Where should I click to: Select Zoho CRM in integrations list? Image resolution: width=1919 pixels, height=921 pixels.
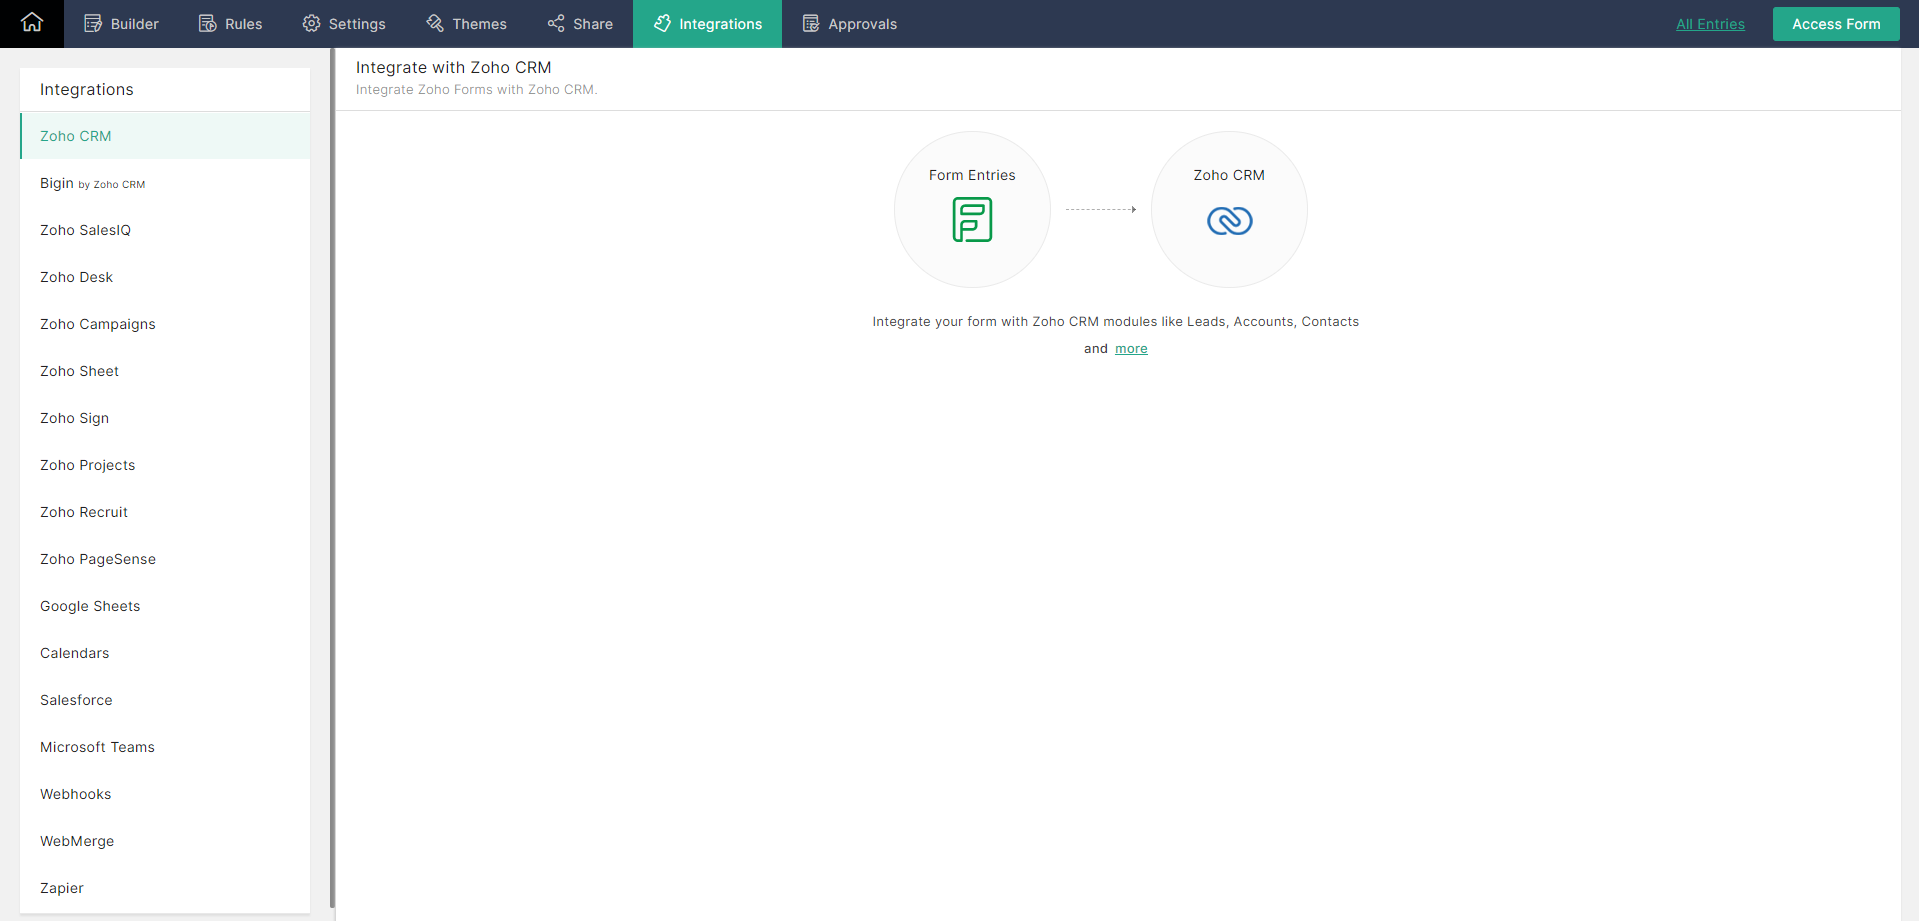point(76,136)
